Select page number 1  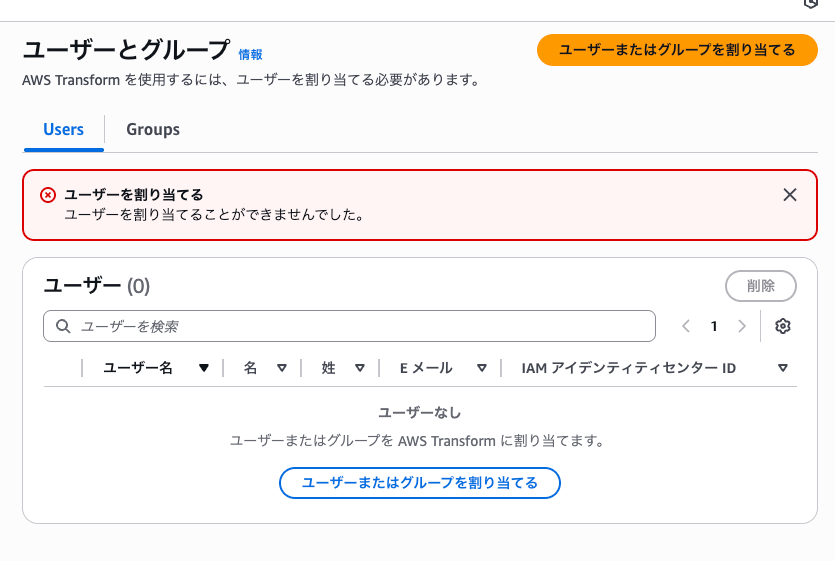pos(714,326)
